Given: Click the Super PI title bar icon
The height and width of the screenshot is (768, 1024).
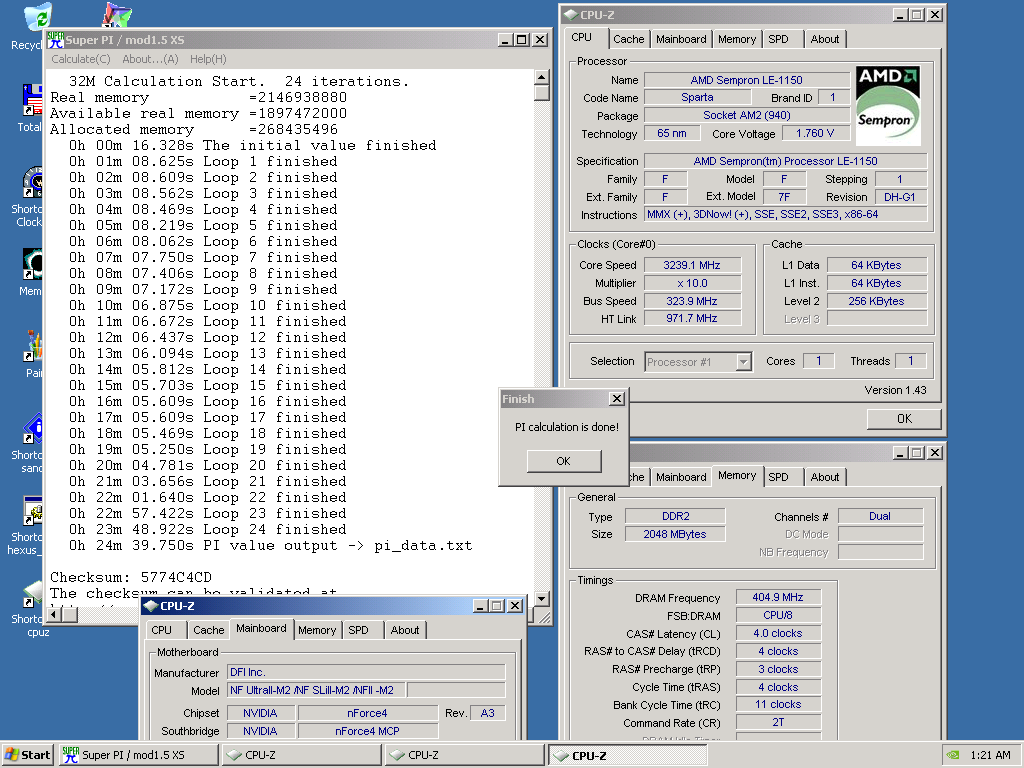Looking at the screenshot, I should point(56,40).
